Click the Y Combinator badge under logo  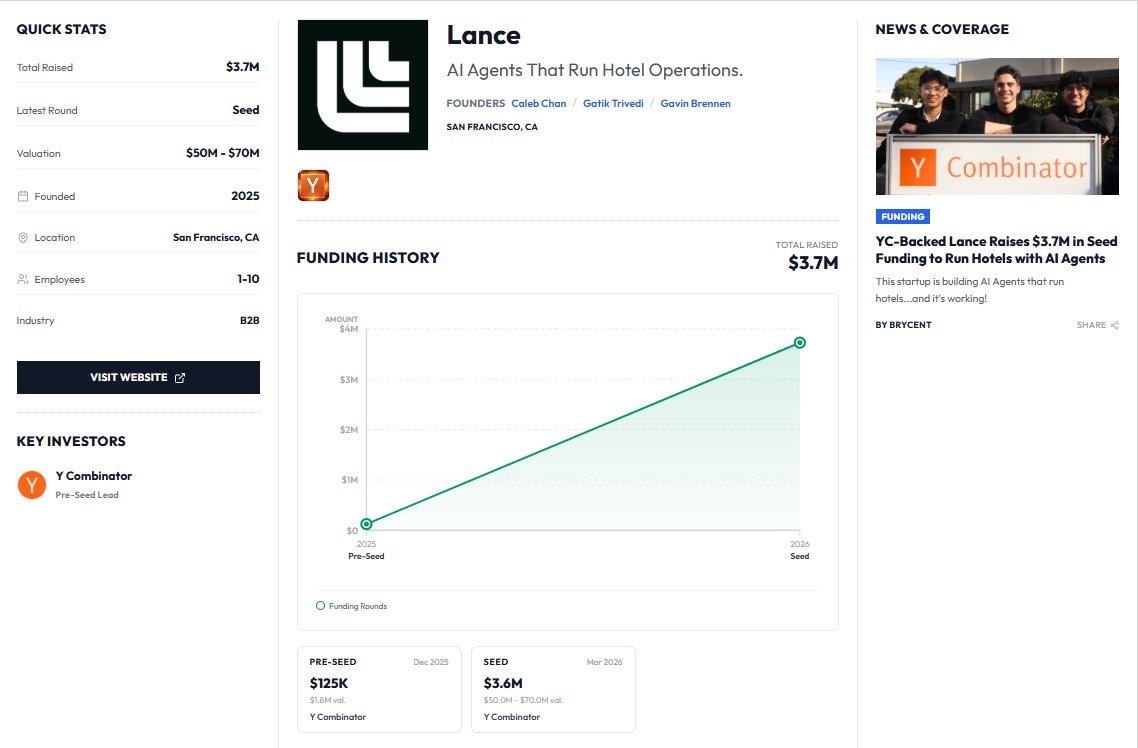click(313, 186)
